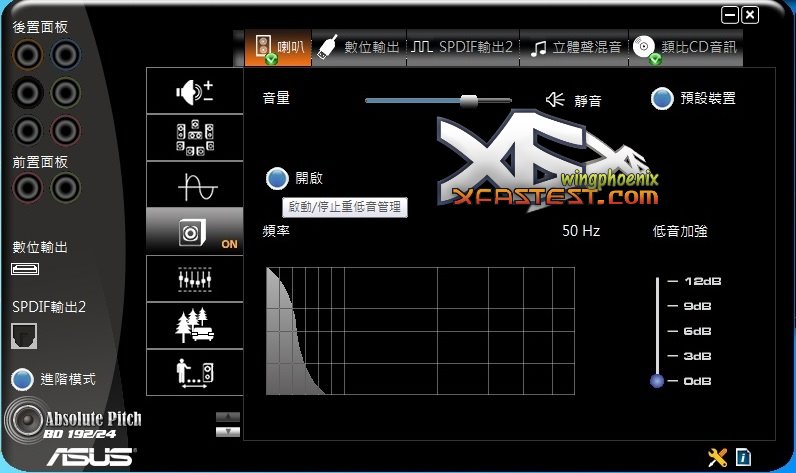Click the gray rear panel jack

pyautogui.click(x=27, y=130)
